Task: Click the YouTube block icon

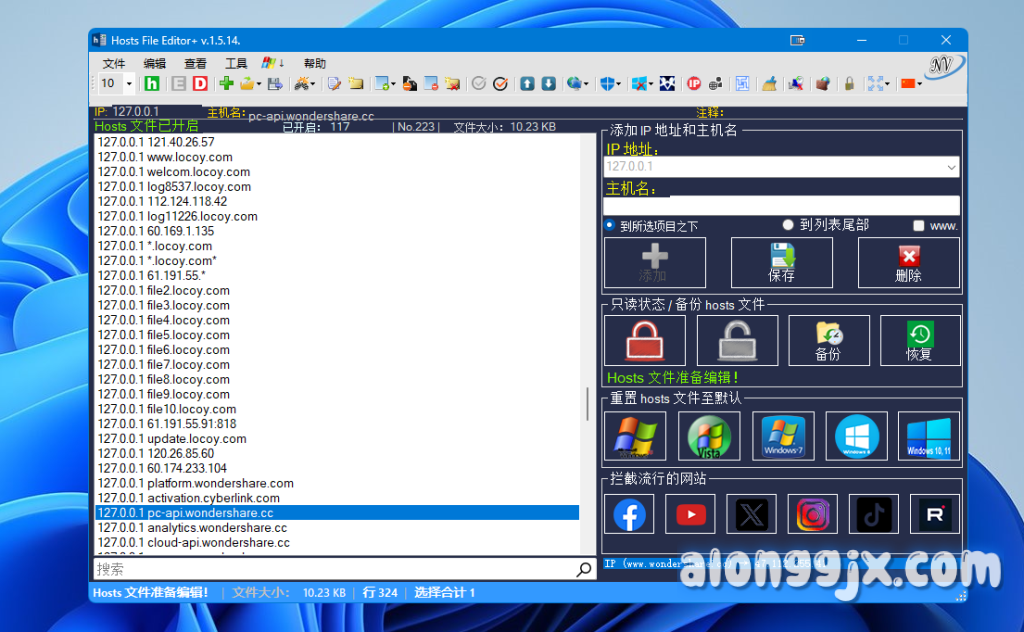Action: 690,514
